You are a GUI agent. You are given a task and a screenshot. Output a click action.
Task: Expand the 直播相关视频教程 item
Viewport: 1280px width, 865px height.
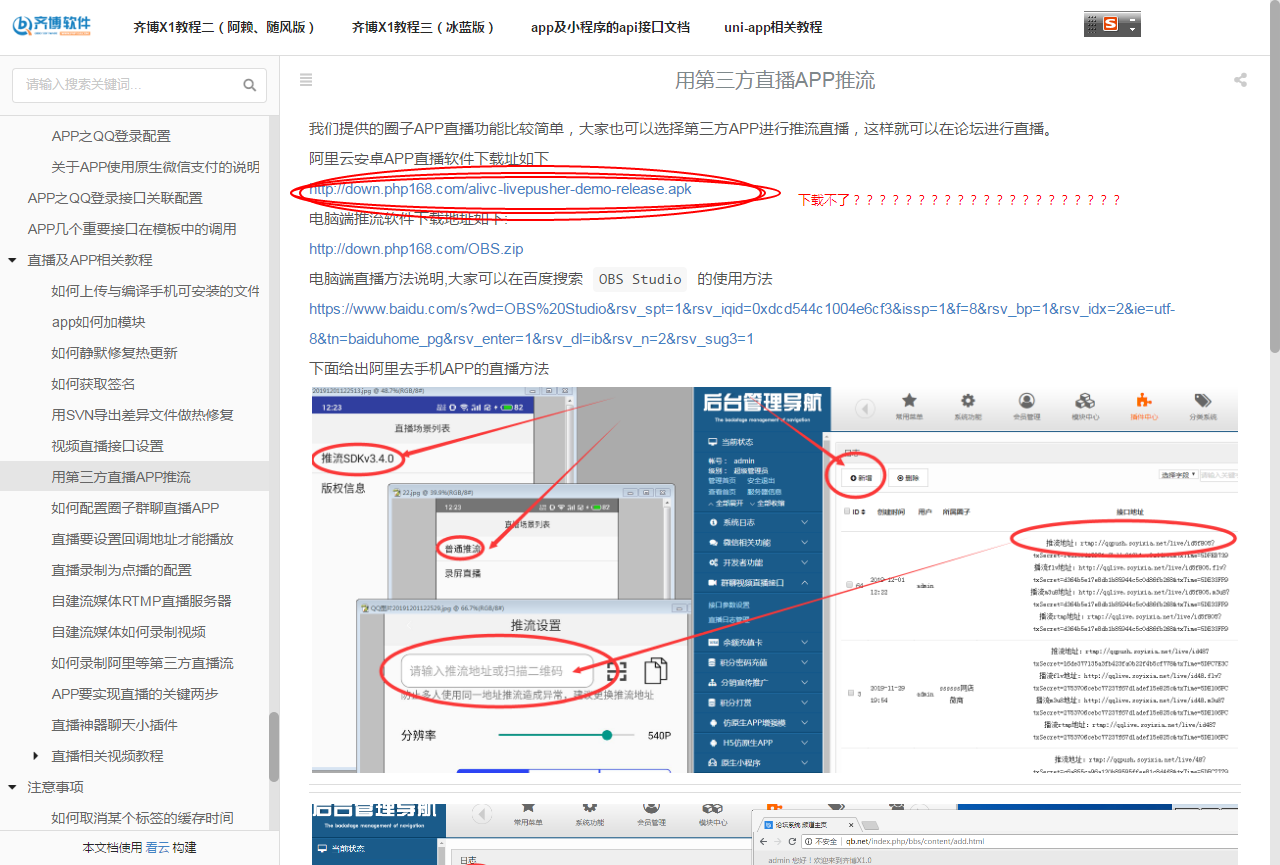36,756
